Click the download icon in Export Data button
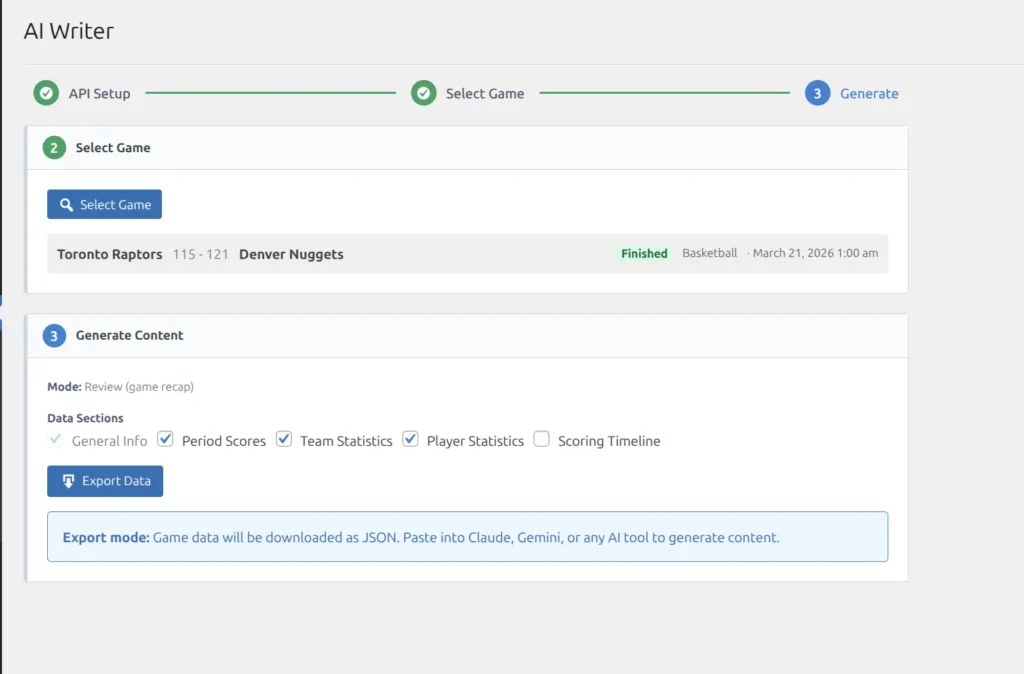This screenshot has width=1024, height=674. tap(69, 481)
